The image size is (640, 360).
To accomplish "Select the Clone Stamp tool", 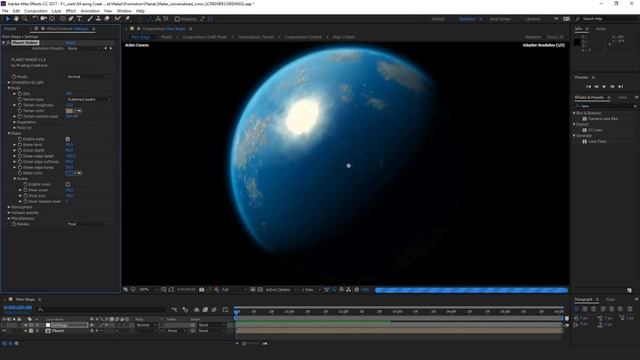I will pyautogui.click(x=98, y=19).
